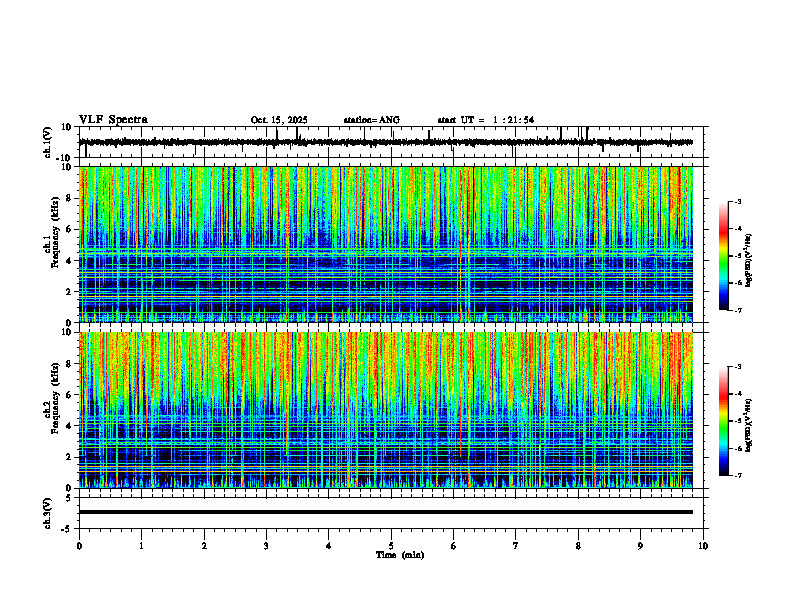Image resolution: width=792 pixels, height=612 pixels.
Task: Click the ch.2 spectrogram color scale bar
Action: pyautogui.click(x=724, y=421)
